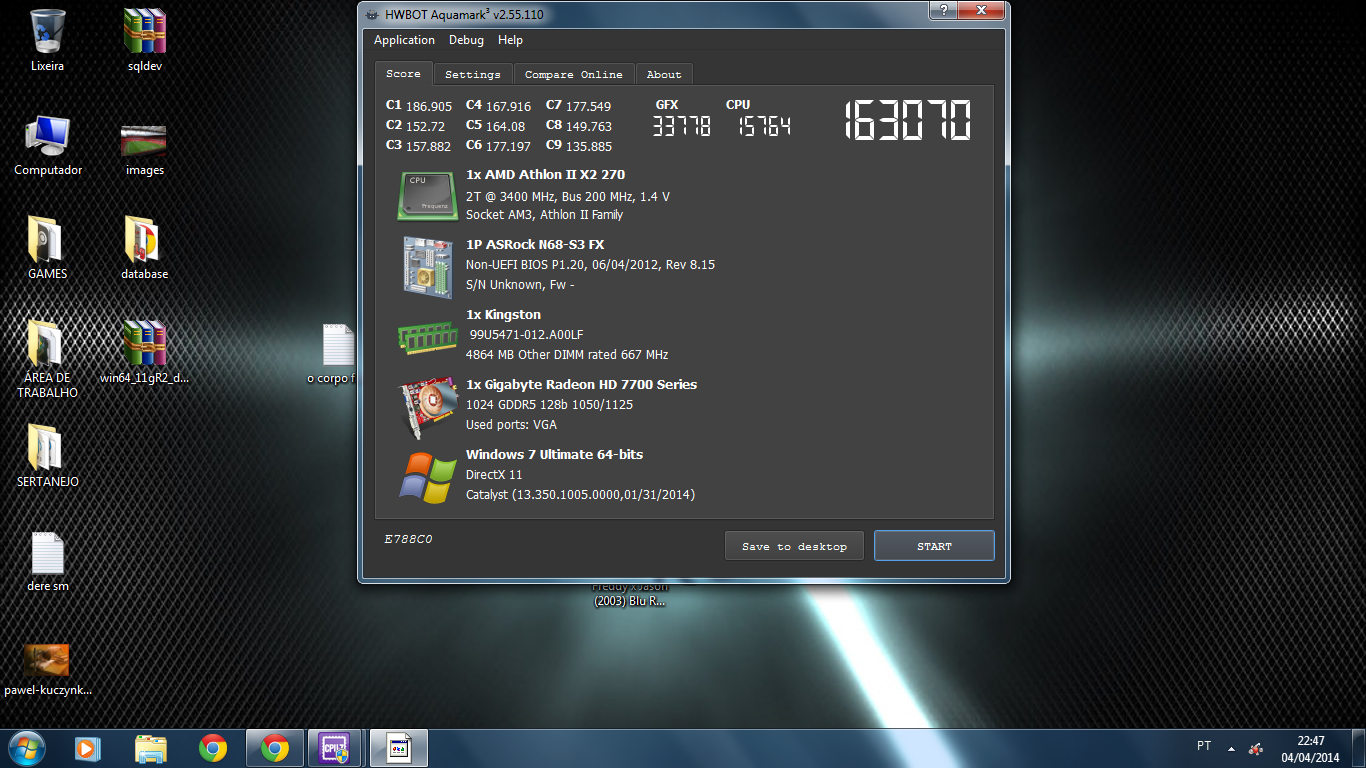Open the Debug menu
This screenshot has height=768, width=1366.
(466, 40)
